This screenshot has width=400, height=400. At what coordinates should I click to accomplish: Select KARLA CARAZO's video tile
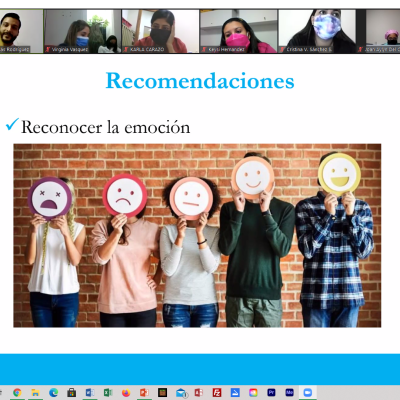pyautogui.click(x=160, y=31)
